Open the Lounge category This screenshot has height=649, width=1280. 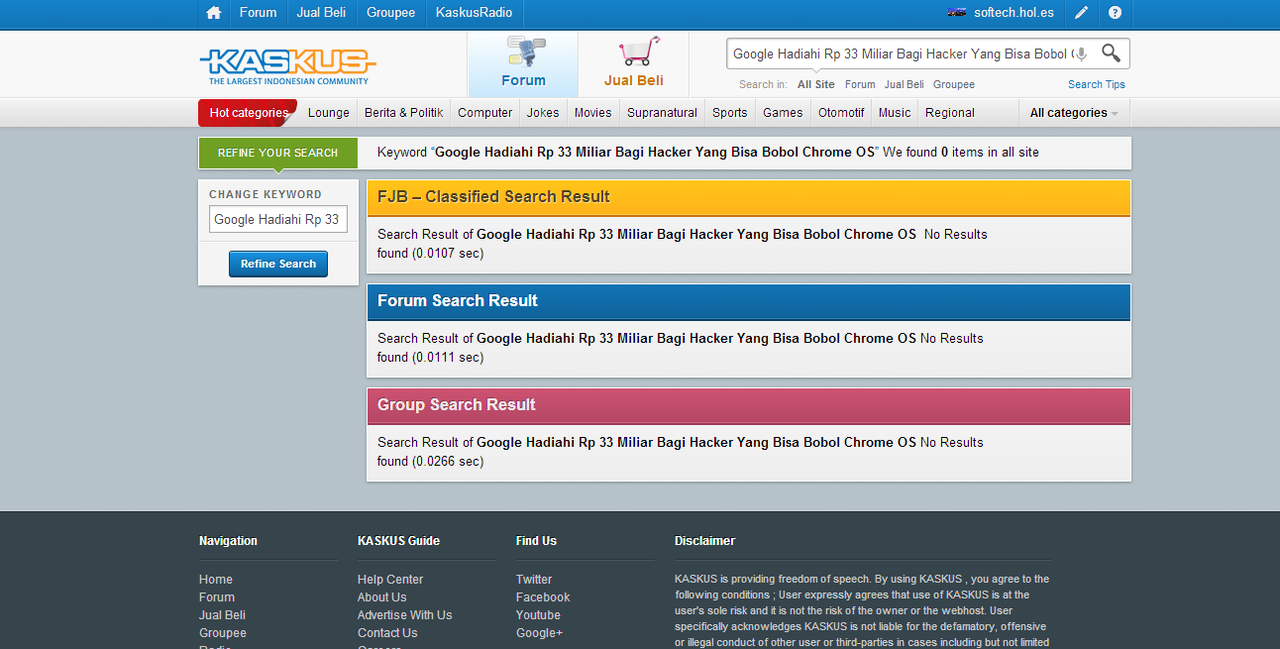click(329, 113)
